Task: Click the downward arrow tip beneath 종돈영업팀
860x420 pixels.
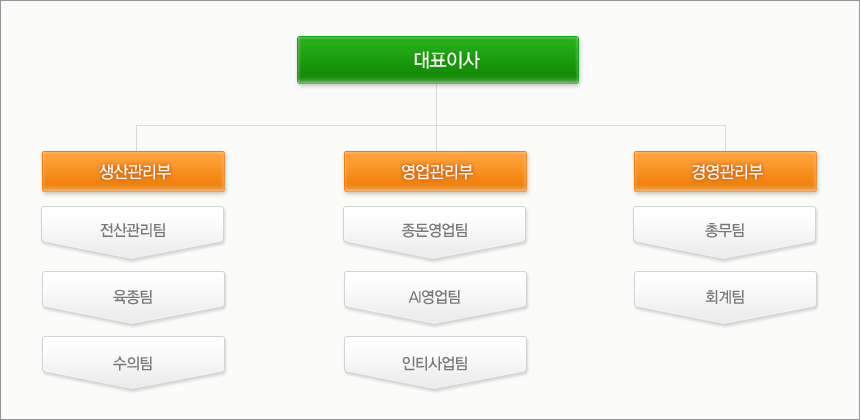Action: pos(434,254)
